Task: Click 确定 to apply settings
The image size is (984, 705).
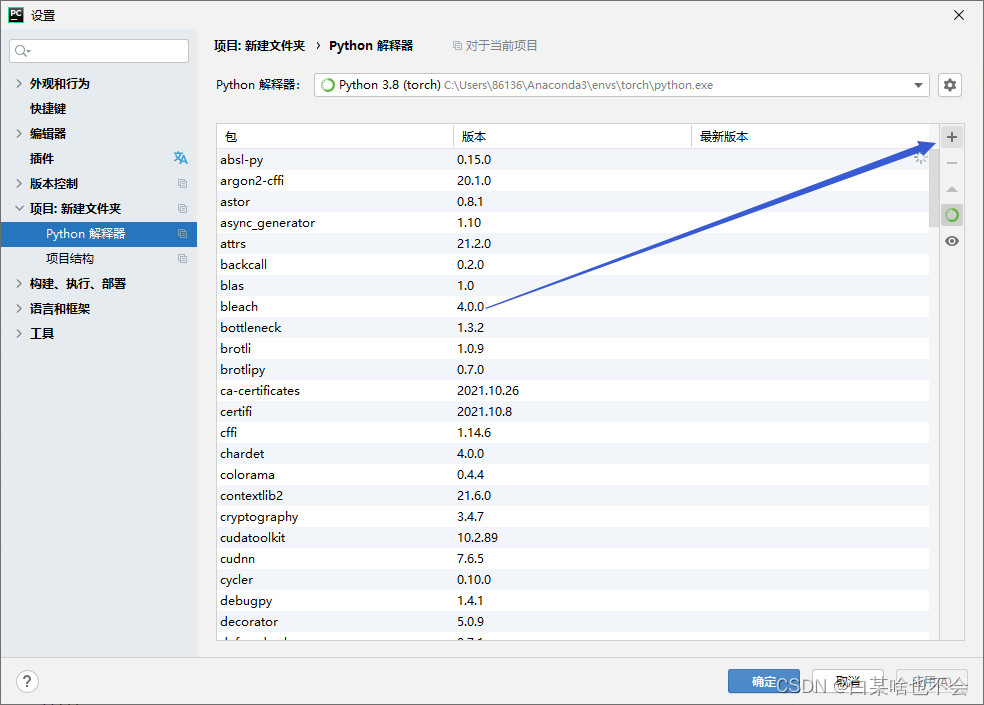Action: (x=763, y=680)
